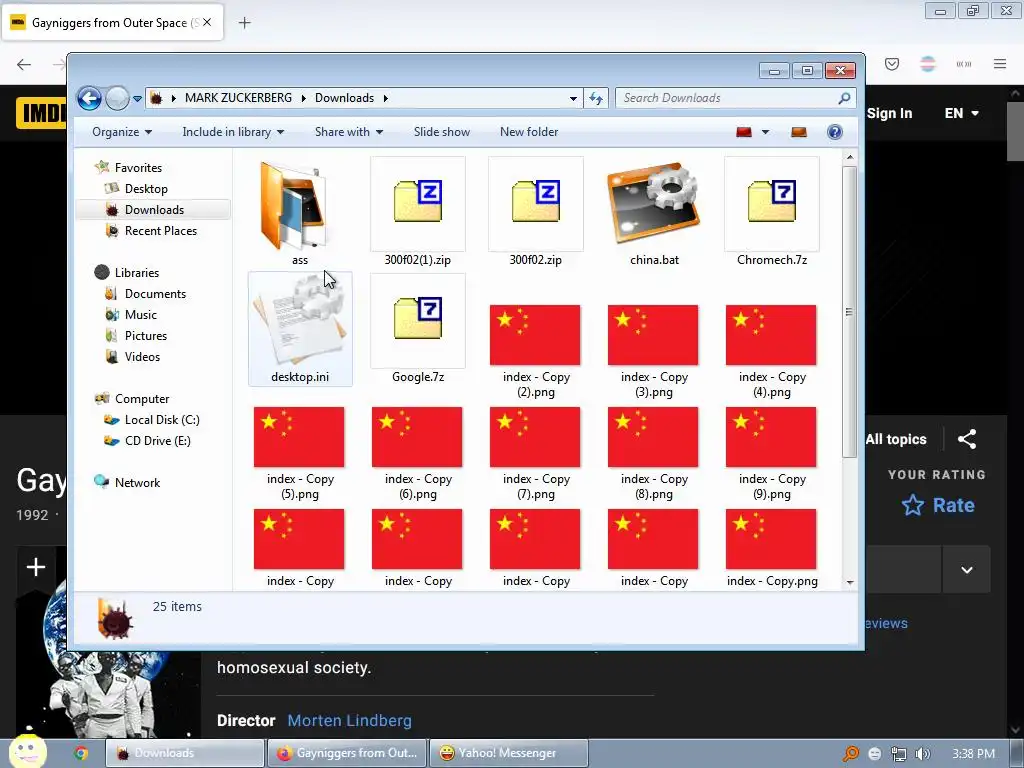Open Morten Lindberg director link
Image resolution: width=1024 pixels, height=768 pixels.
coord(349,720)
